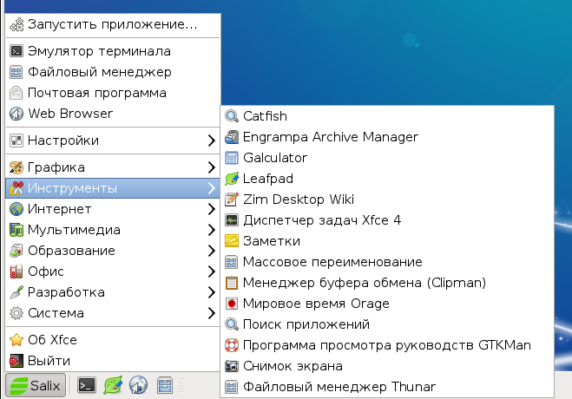Open the Офис menu category
The width and height of the screenshot is (572, 399).
point(112,272)
